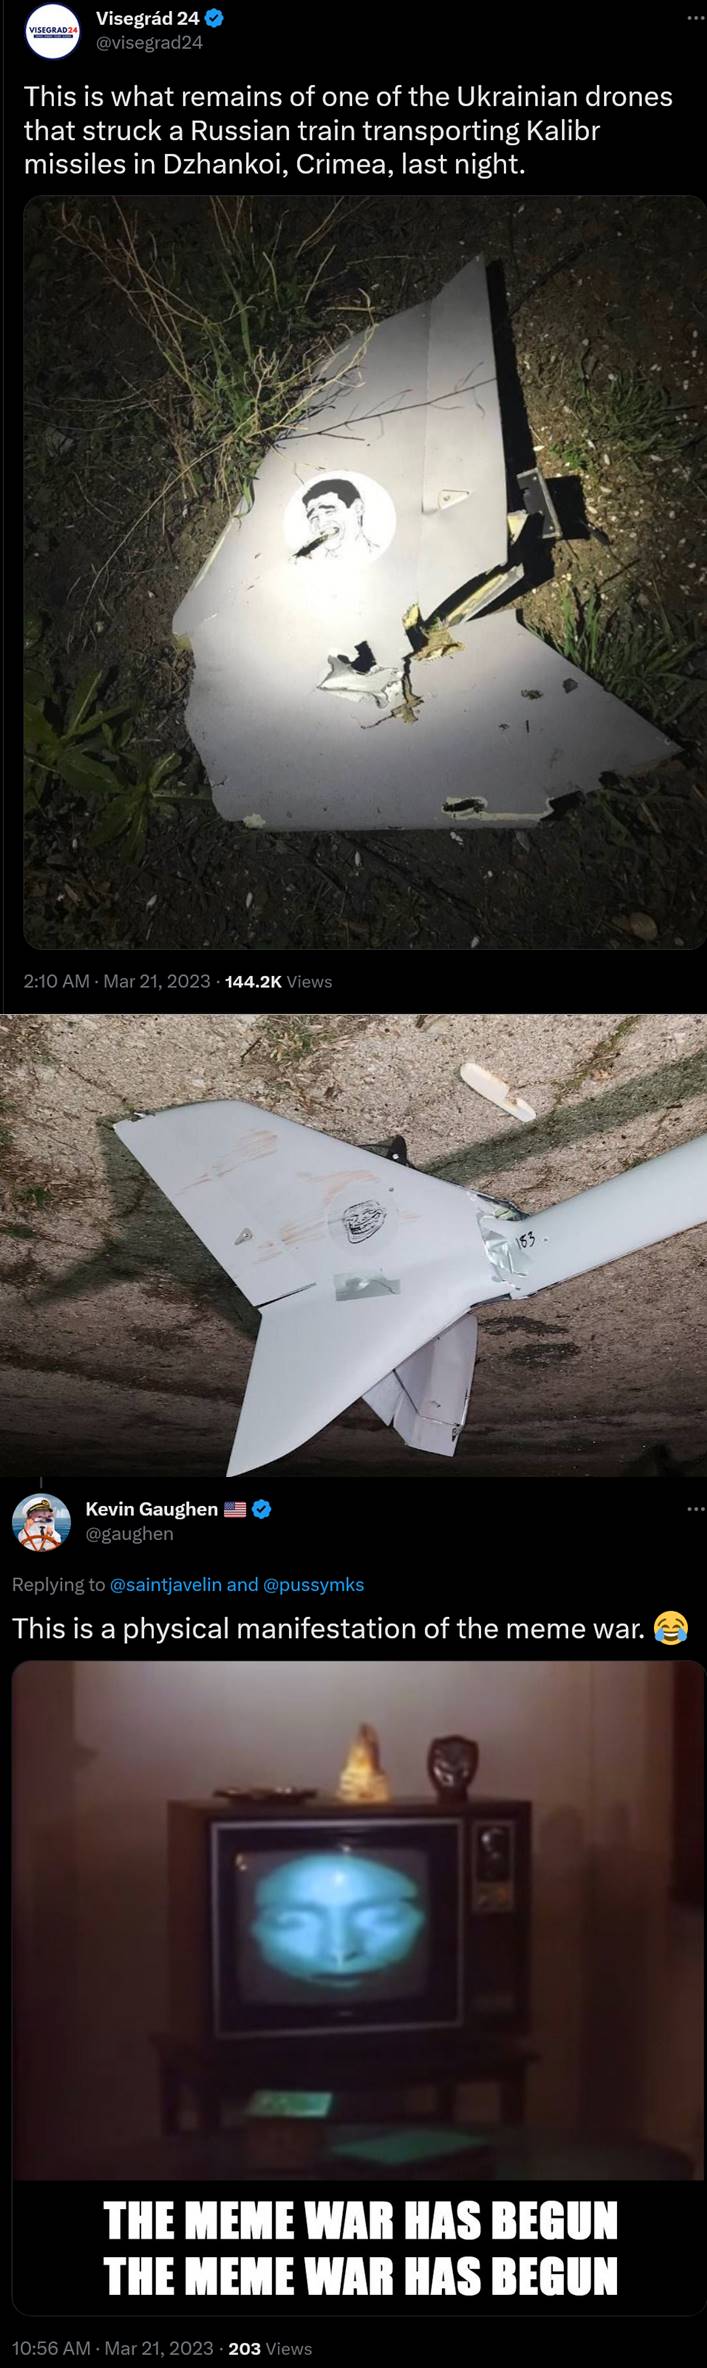Viewport: 707px width, 2368px height.
Task: Click Kevin Gaughen display name
Action: [x=152, y=1508]
